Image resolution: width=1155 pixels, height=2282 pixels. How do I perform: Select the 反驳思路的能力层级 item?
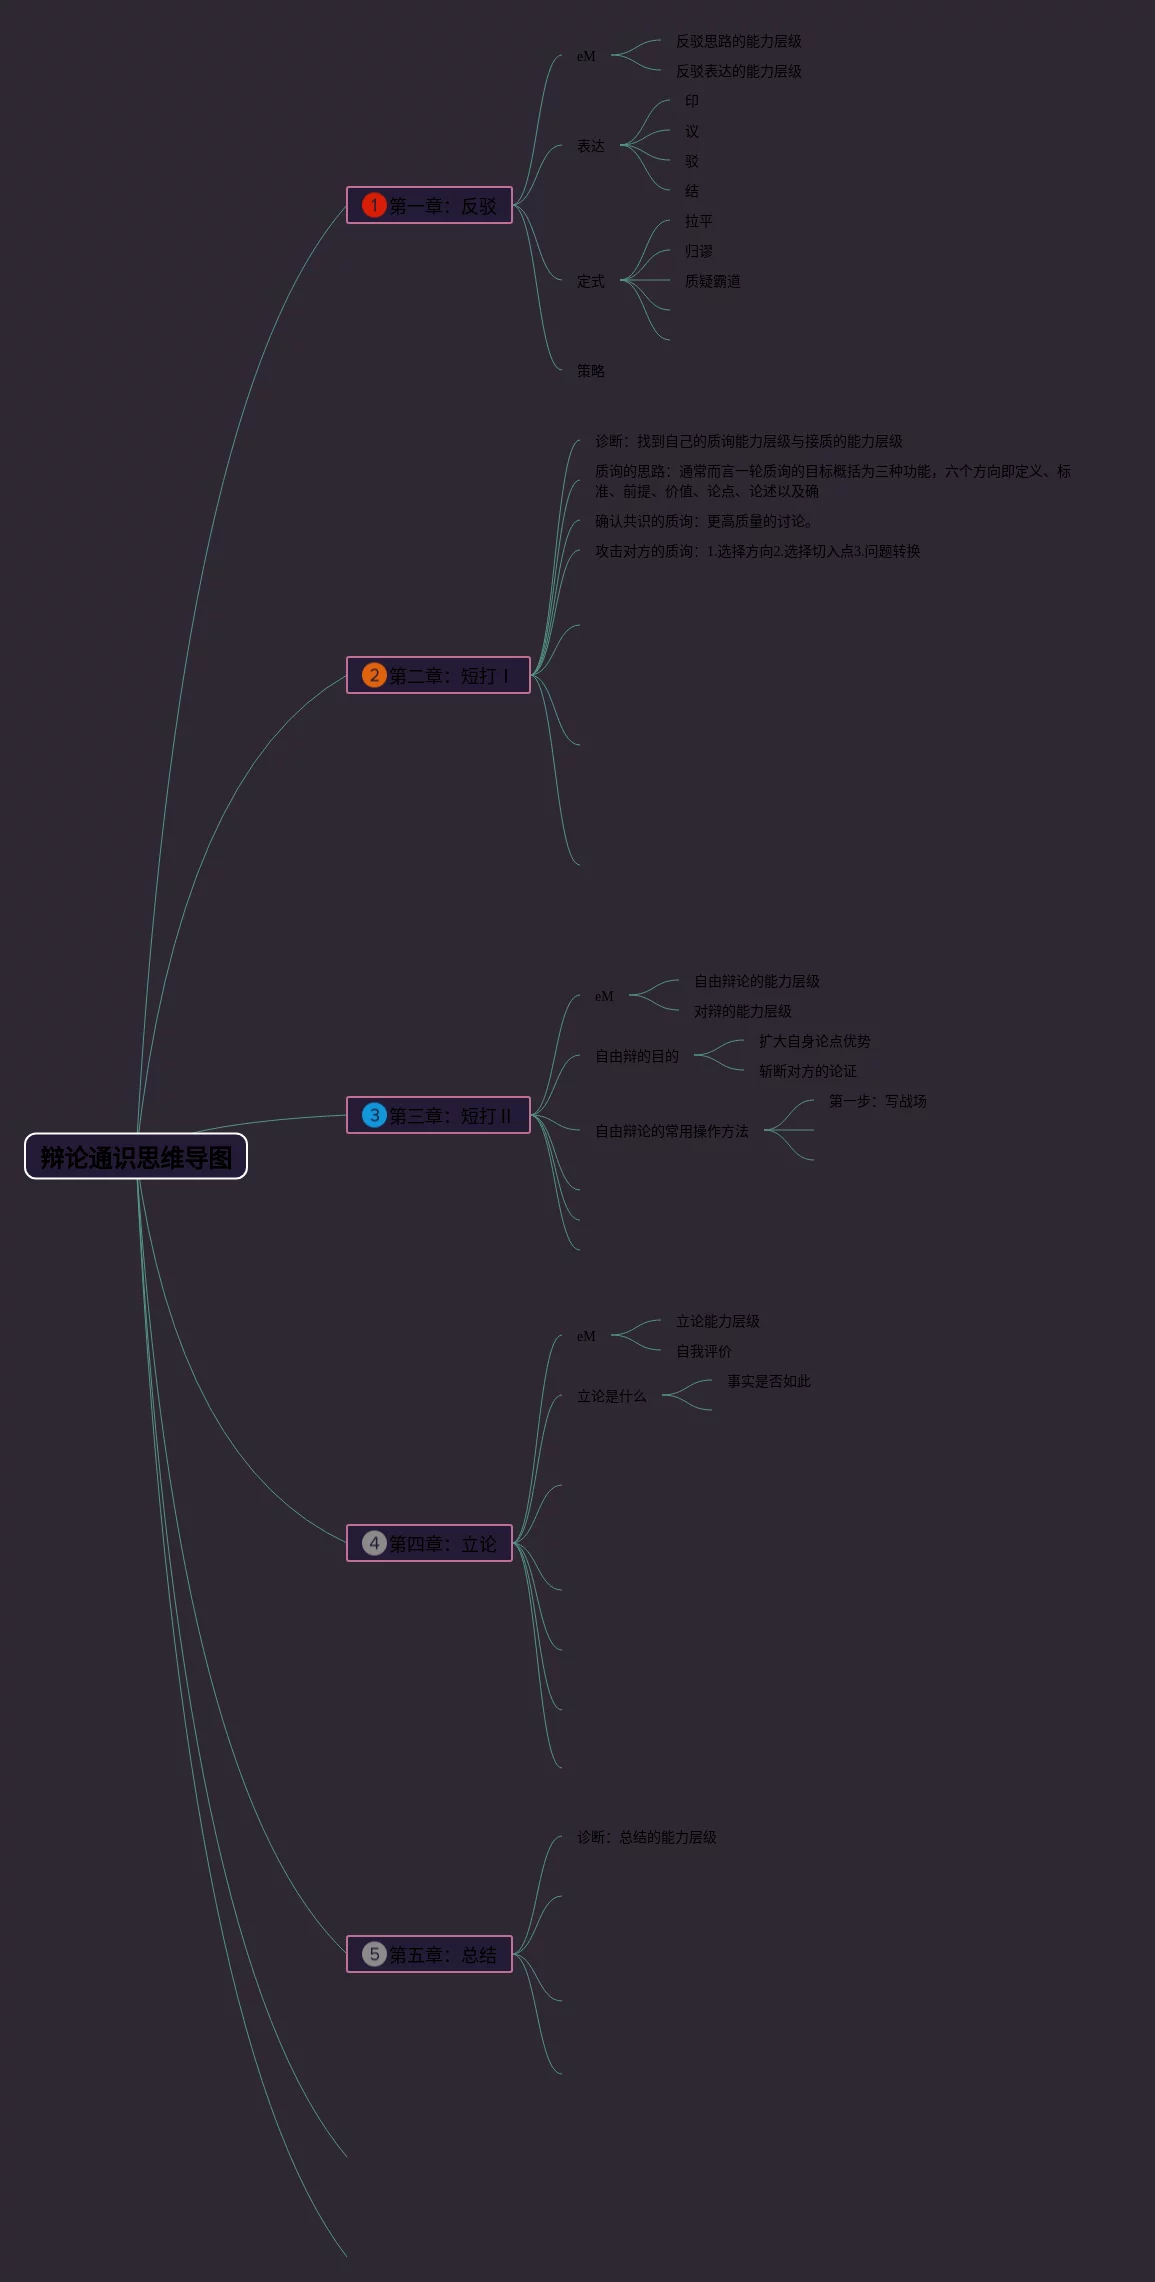click(x=739, y=41)
